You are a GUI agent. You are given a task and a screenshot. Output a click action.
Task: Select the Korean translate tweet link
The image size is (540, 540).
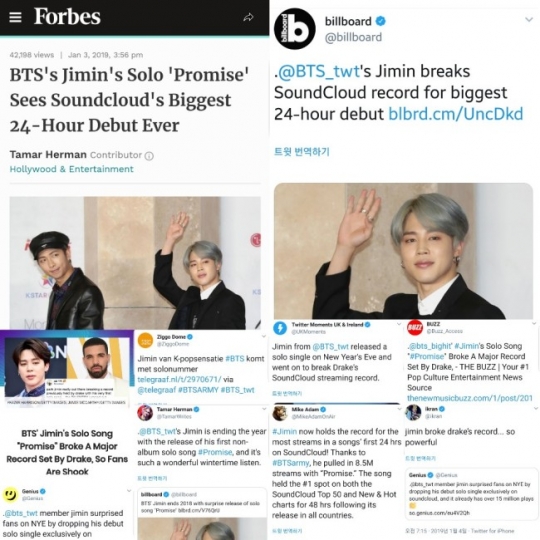[302, 152]
